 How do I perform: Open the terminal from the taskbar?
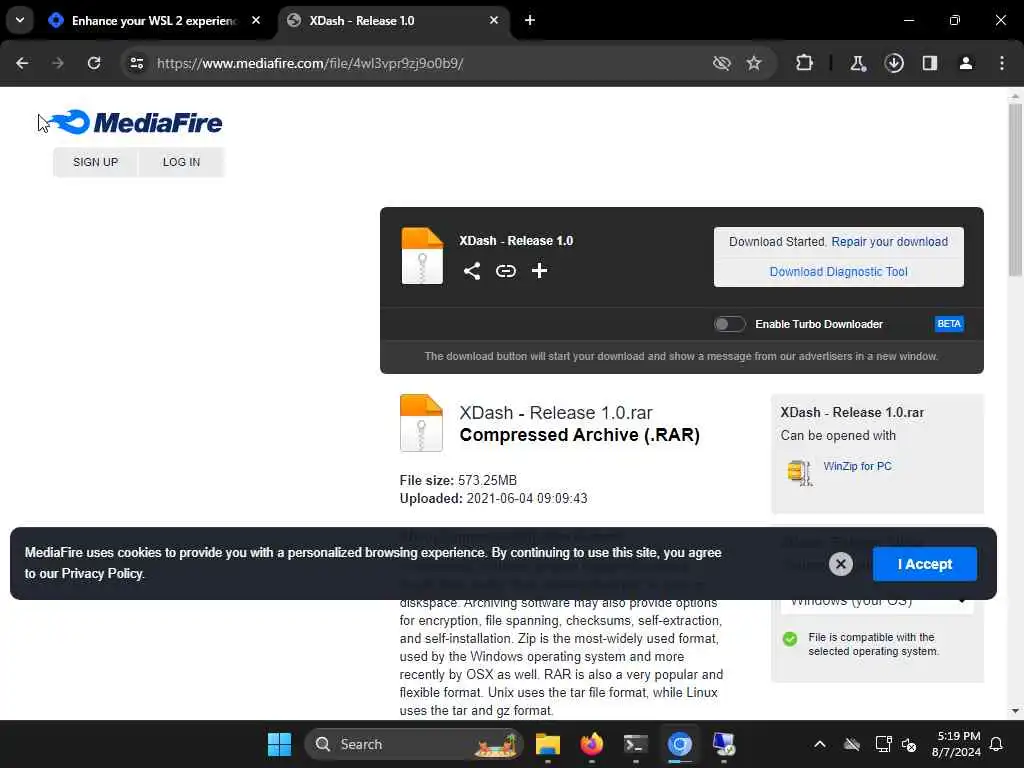(635, 744)
